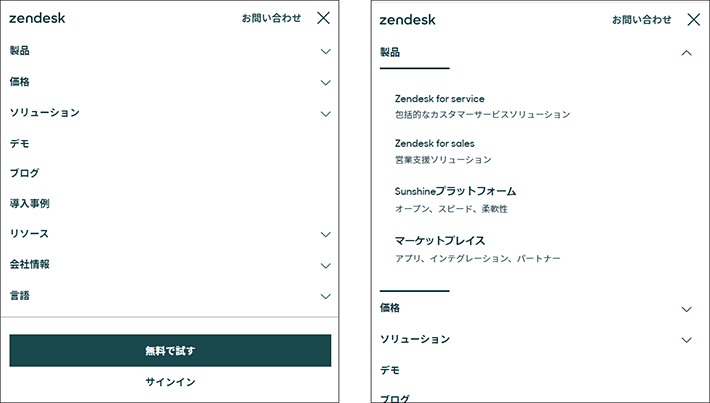Select 製品 menu label in left panel
Screen dimensions: 710x403
click(19, 51)
